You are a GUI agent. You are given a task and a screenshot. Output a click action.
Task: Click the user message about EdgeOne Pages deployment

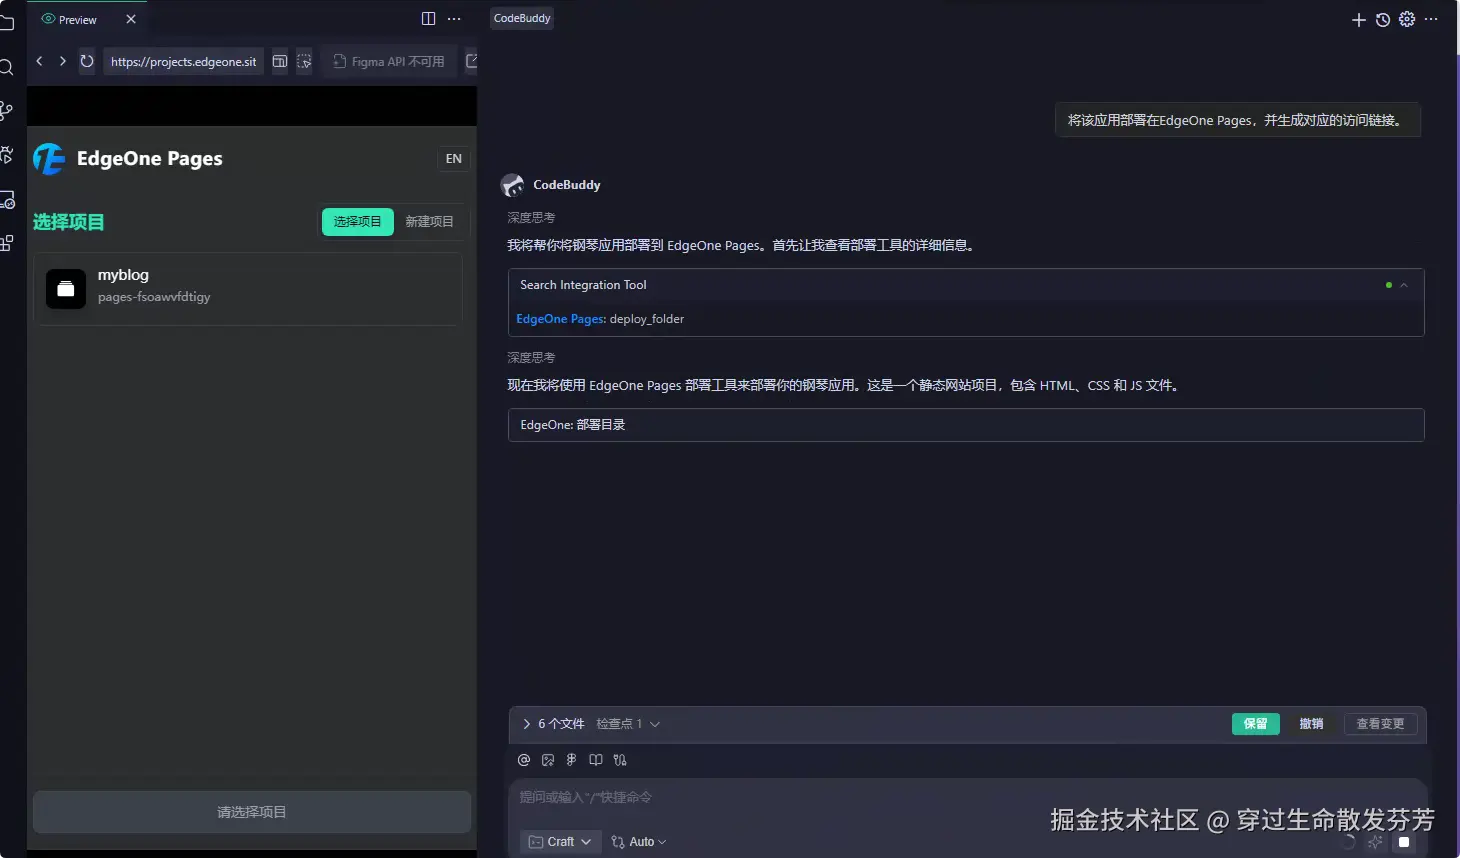coord(1238,120)
